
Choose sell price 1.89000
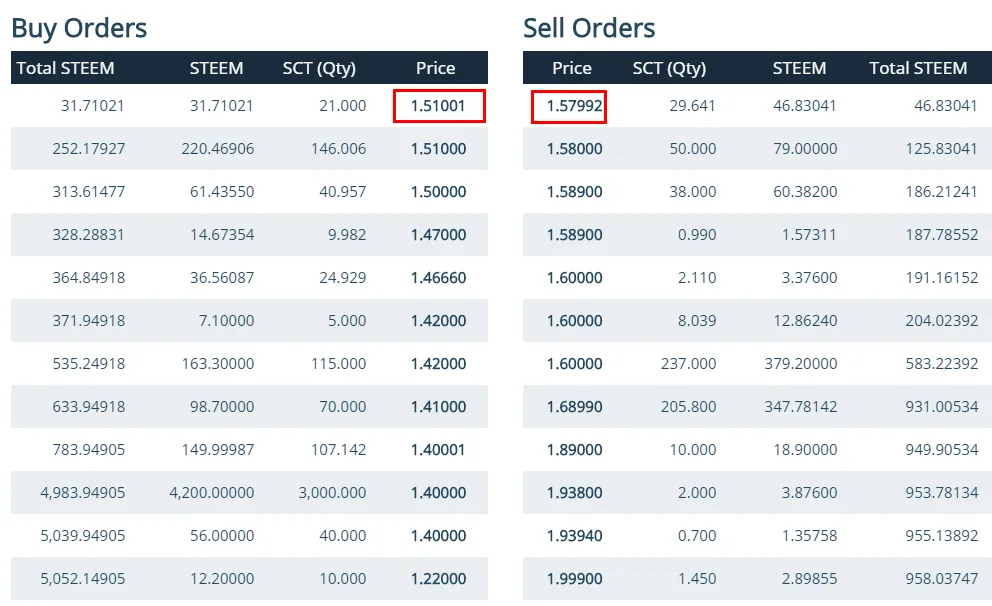tap(574, 450)
